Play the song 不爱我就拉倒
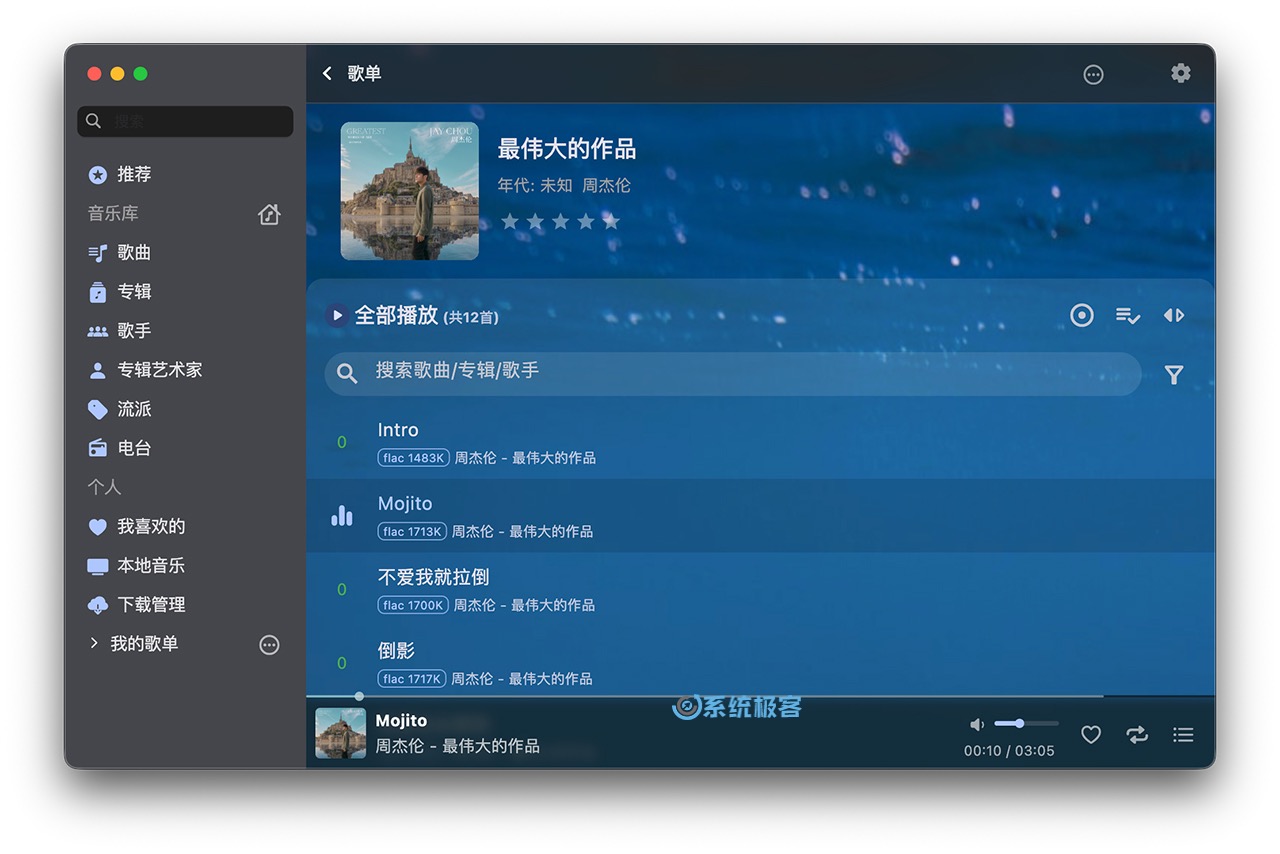Screen dimensions: 1280x854 tap(433, 578)
